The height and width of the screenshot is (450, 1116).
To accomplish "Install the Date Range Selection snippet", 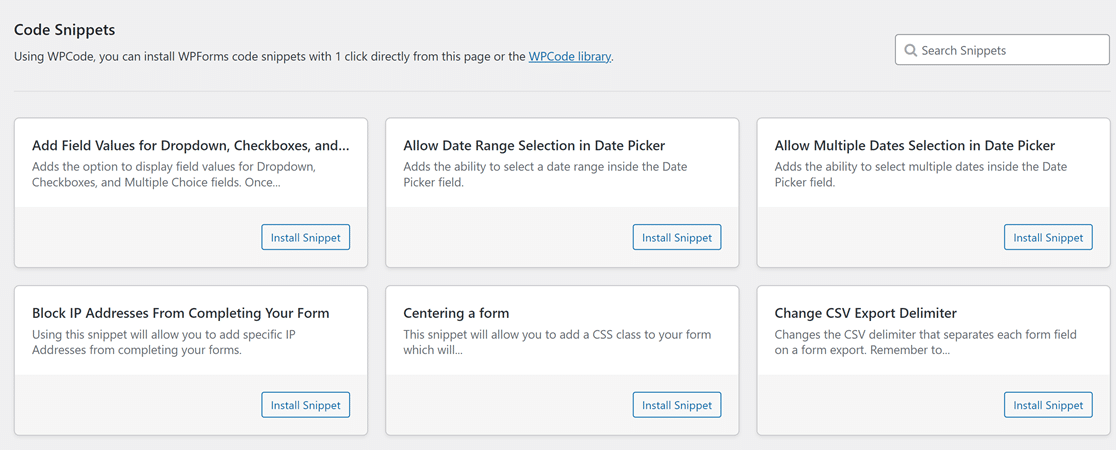I will pos(676,238).
